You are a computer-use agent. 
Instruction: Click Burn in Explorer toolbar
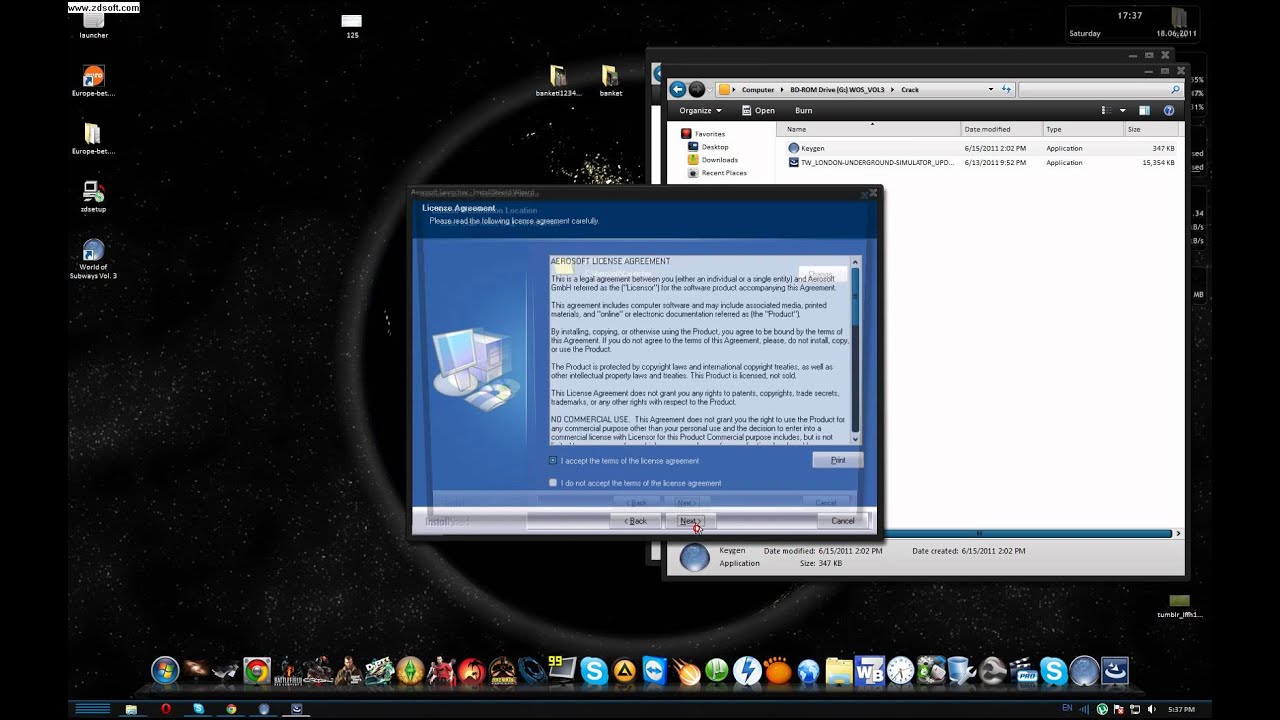(x=803, y=110)
